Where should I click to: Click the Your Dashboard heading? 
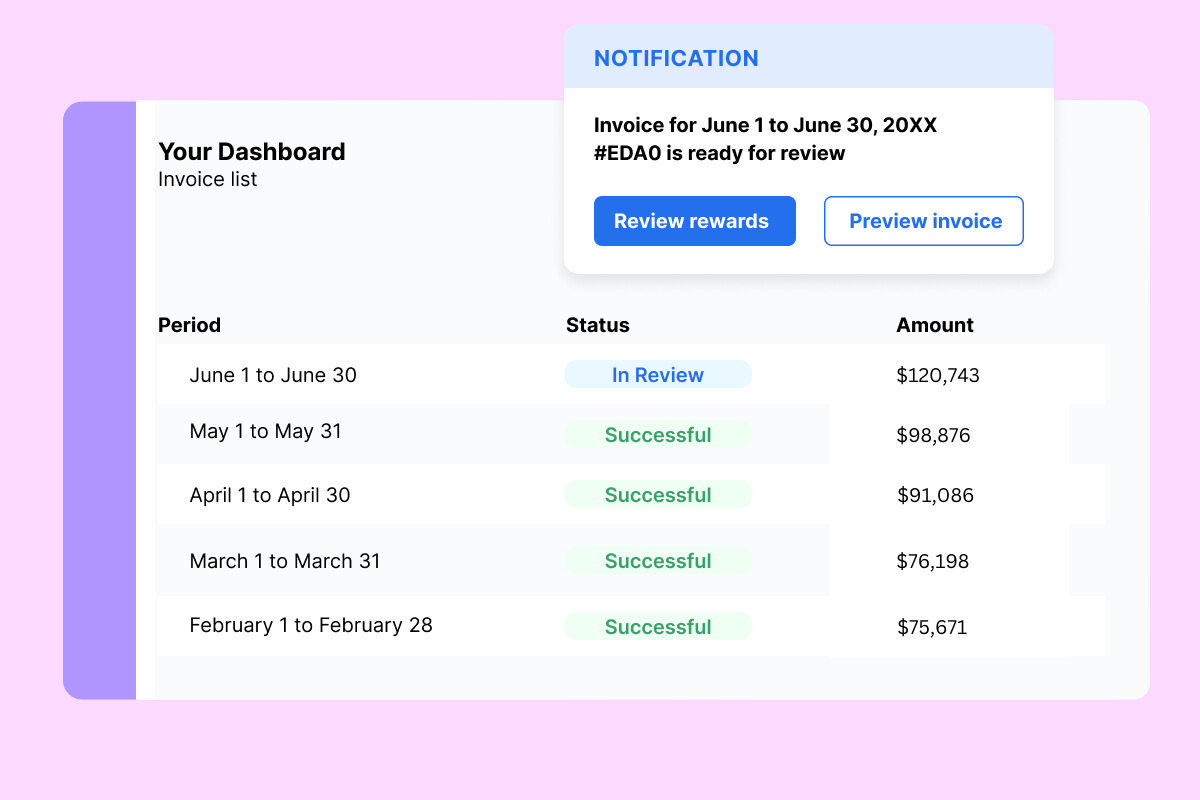pyautogui.click(x=251, y=152)
